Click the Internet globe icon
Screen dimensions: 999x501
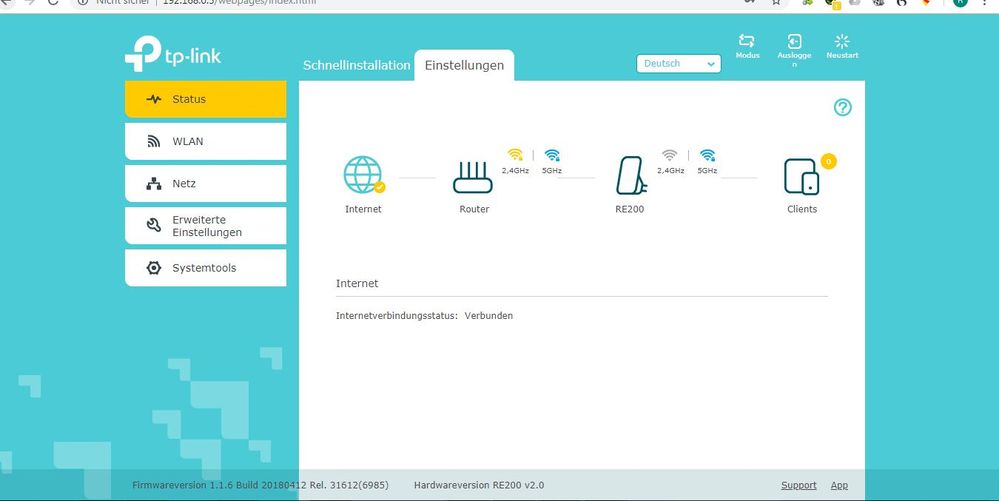pos(363,175)
